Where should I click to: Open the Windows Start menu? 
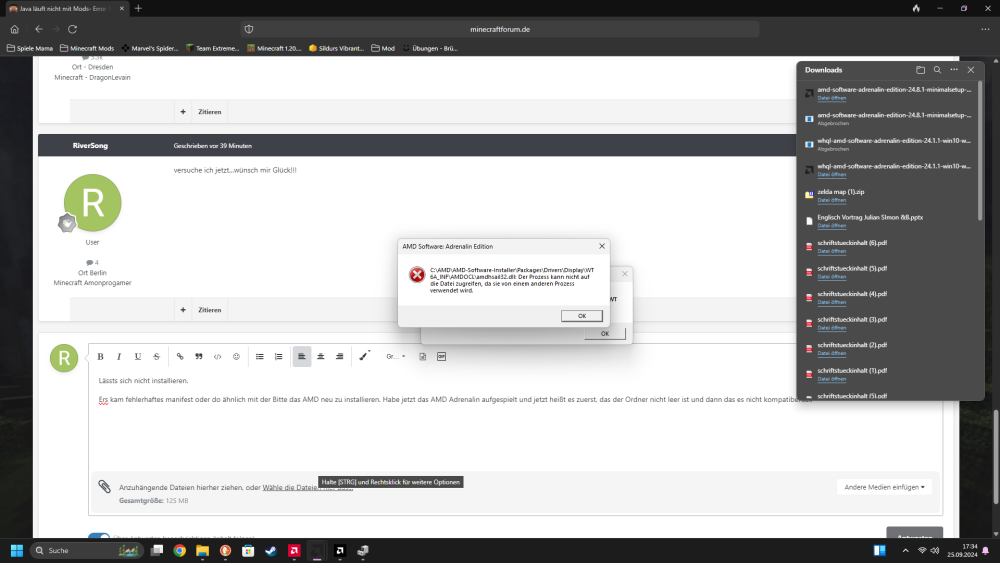tap(17, 550)
